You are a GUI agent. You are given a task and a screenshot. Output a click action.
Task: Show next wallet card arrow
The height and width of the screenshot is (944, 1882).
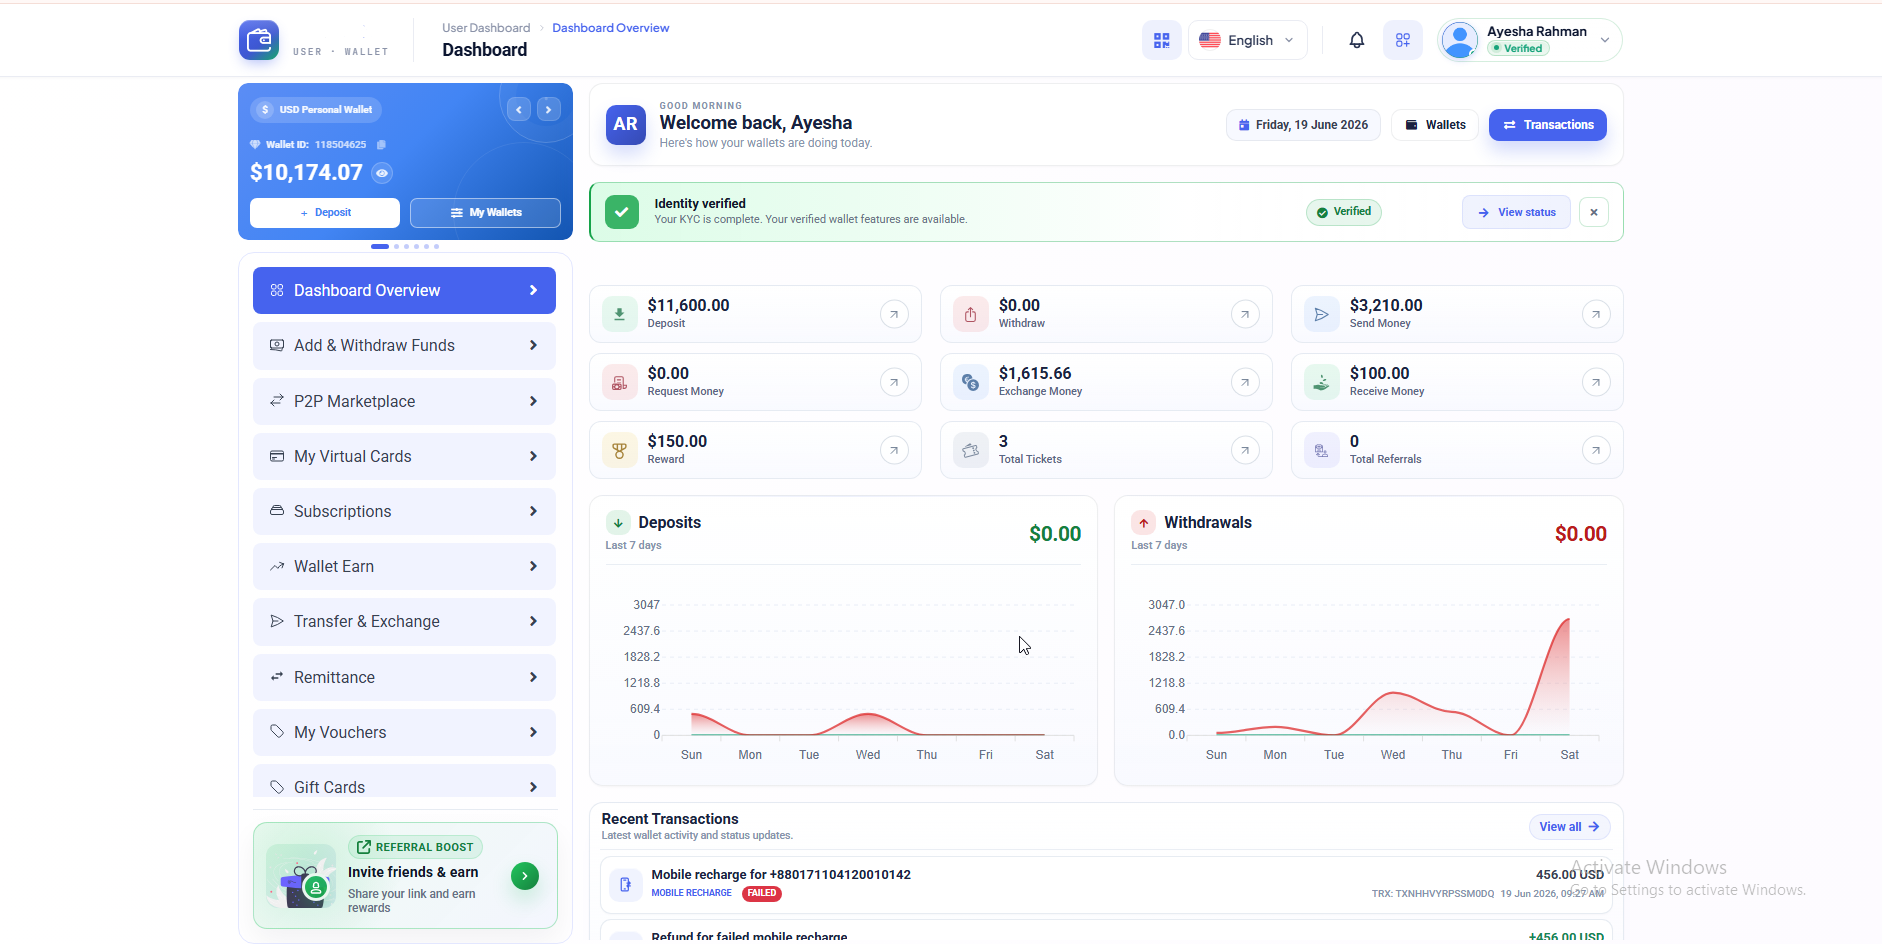pos(549,110)
